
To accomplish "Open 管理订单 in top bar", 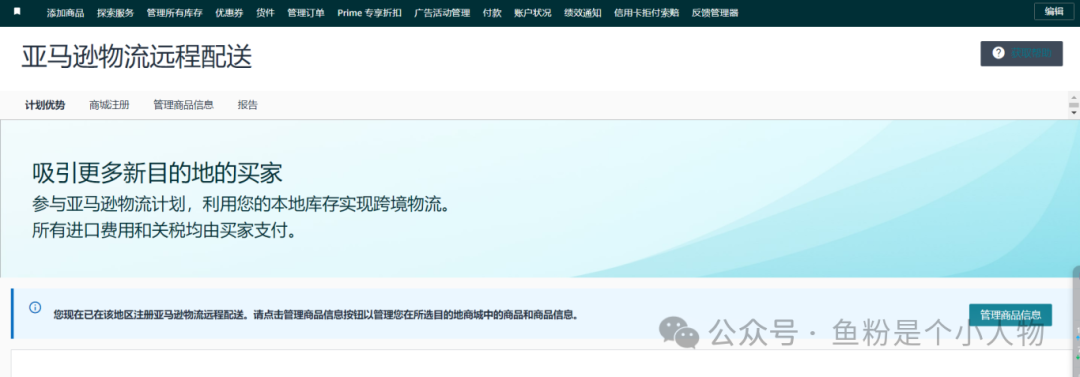I will click(x=306, y=13).
